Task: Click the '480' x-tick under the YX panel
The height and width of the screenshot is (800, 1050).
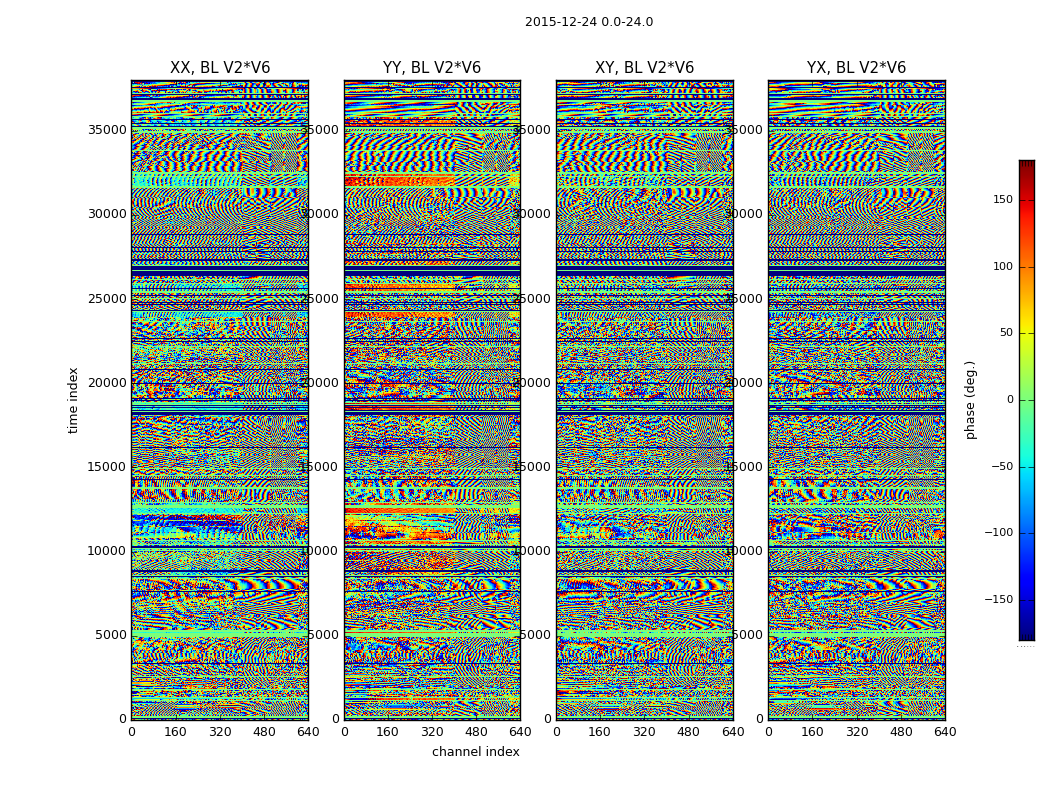Action: (x=901, y=731)
